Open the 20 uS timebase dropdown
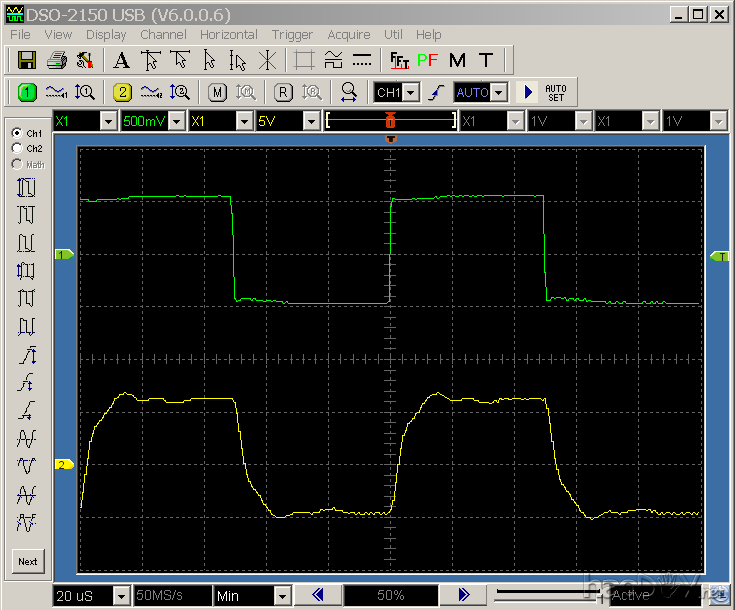The height and width of the screenshot is (610, 735). point(121,596)
